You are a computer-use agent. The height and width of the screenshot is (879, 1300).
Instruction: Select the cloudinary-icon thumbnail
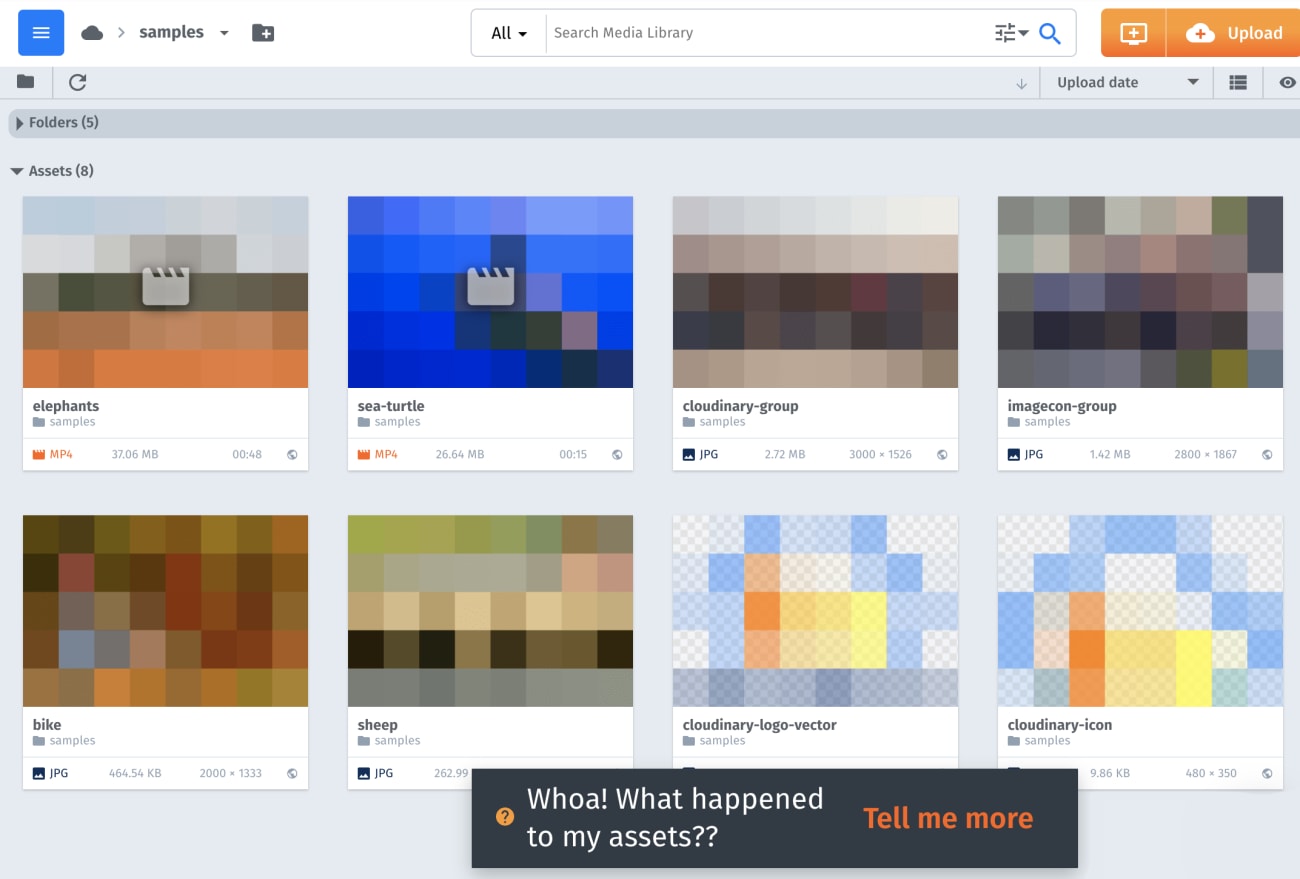tap(1140, 611)
